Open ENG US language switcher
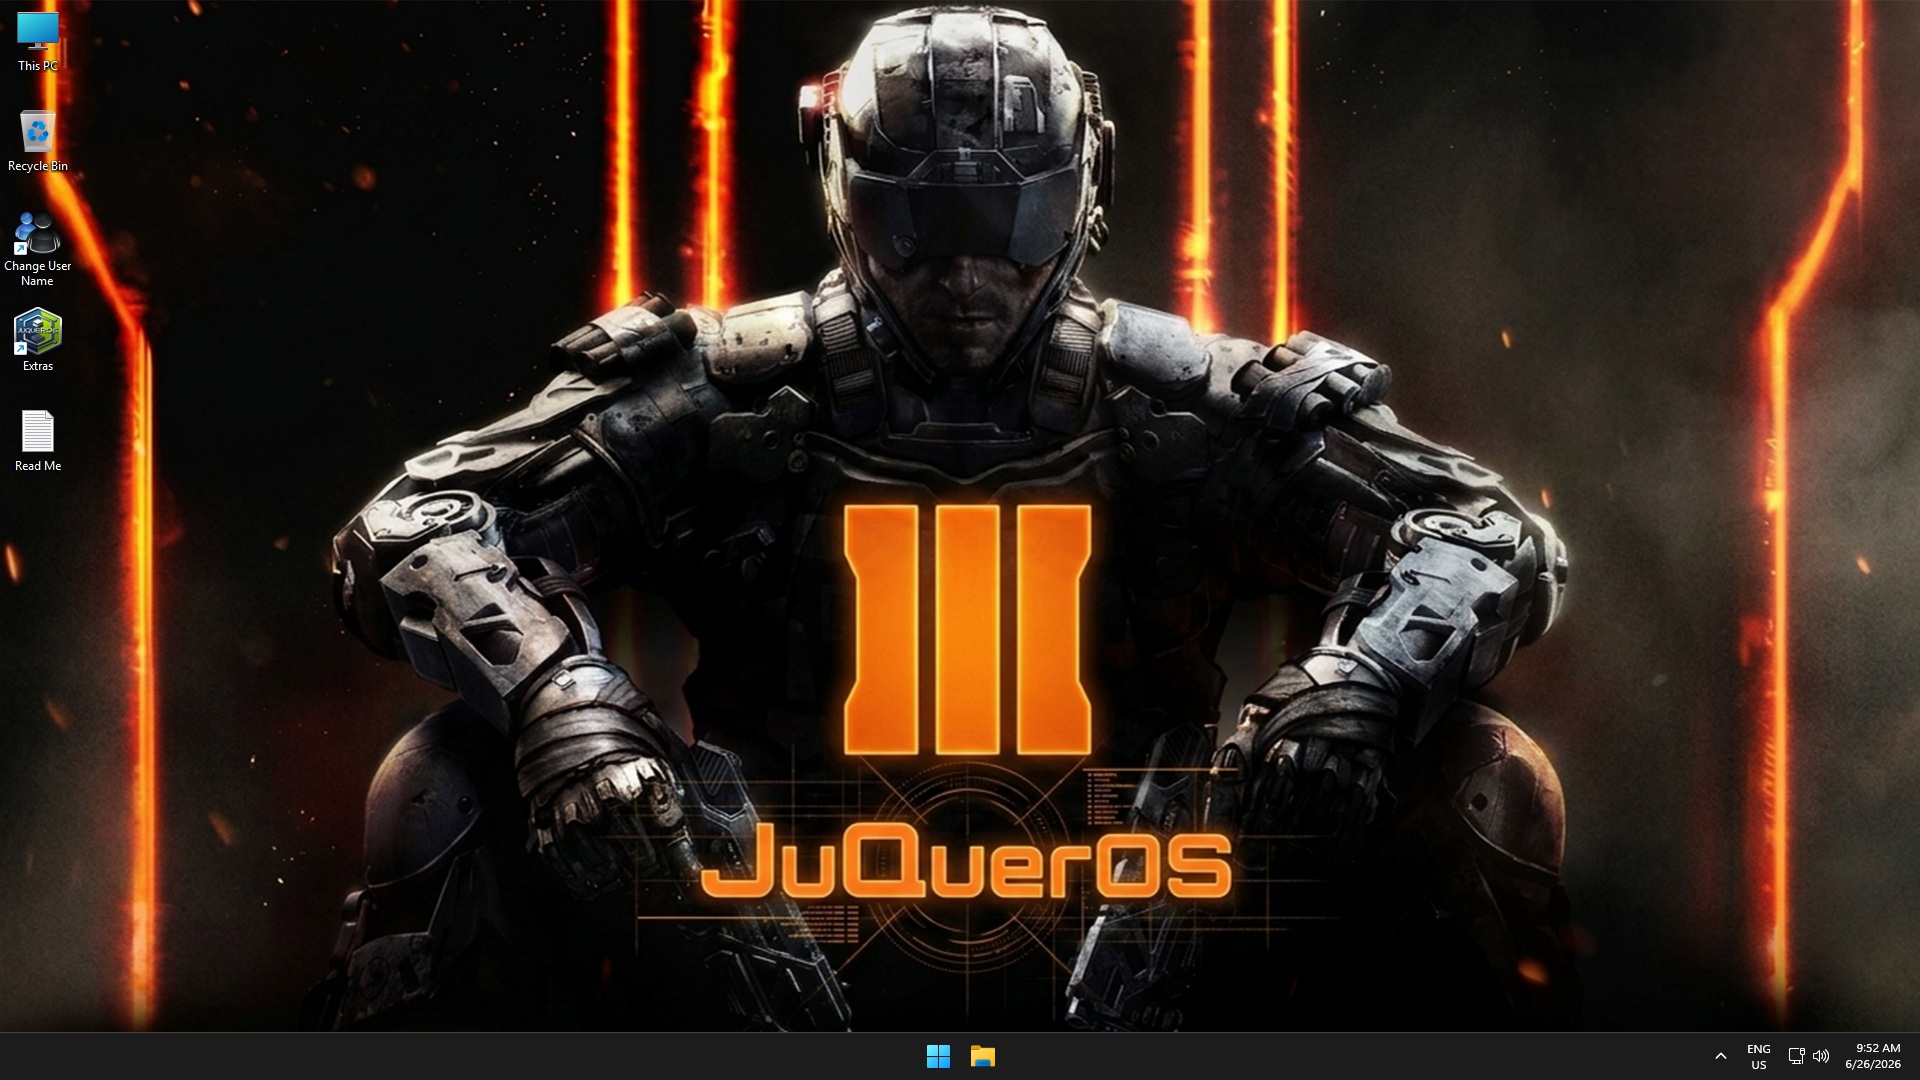 (1759, 1056)
